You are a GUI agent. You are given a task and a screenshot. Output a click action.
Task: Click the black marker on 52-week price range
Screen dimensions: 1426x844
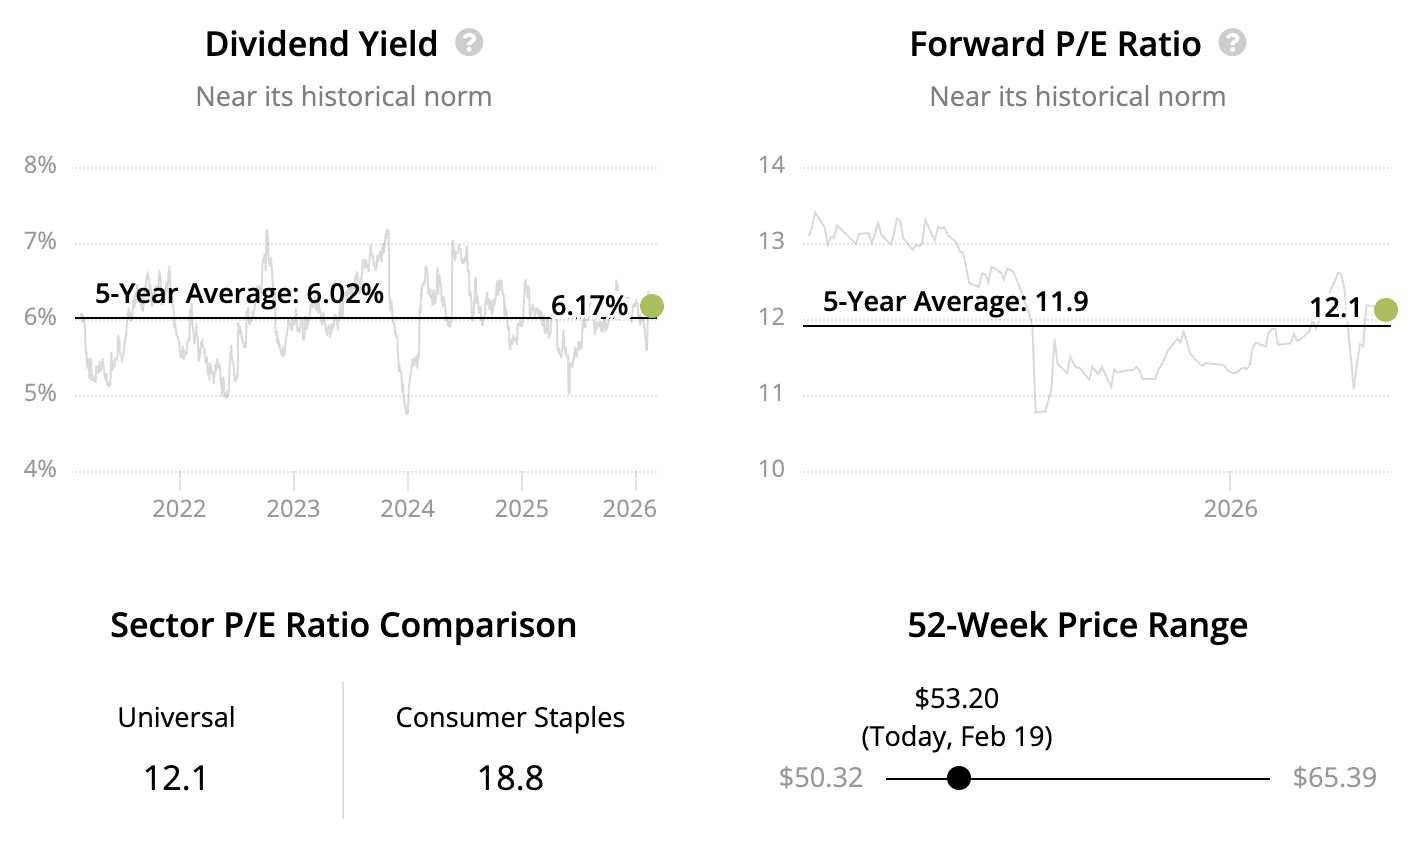point(958,777)
